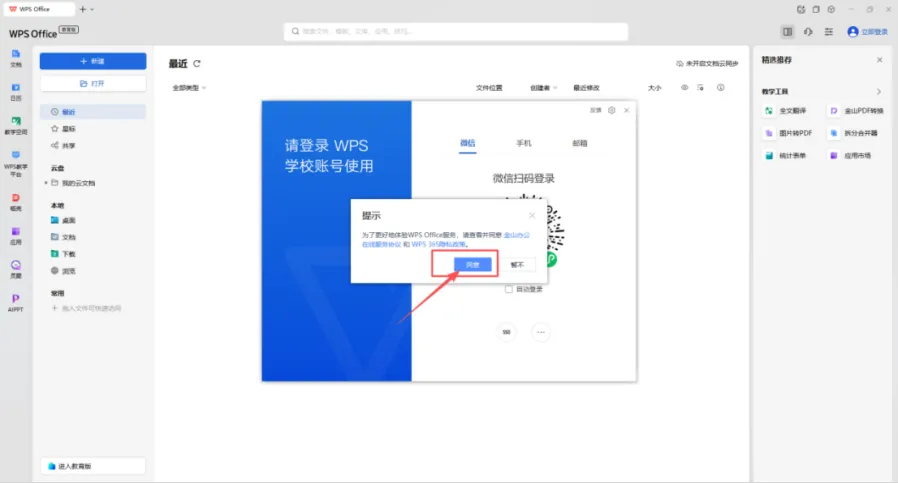Viewport: 898px width, 483px height.
Task: Open 下载 downloads local folder
Action: (63, 254)
